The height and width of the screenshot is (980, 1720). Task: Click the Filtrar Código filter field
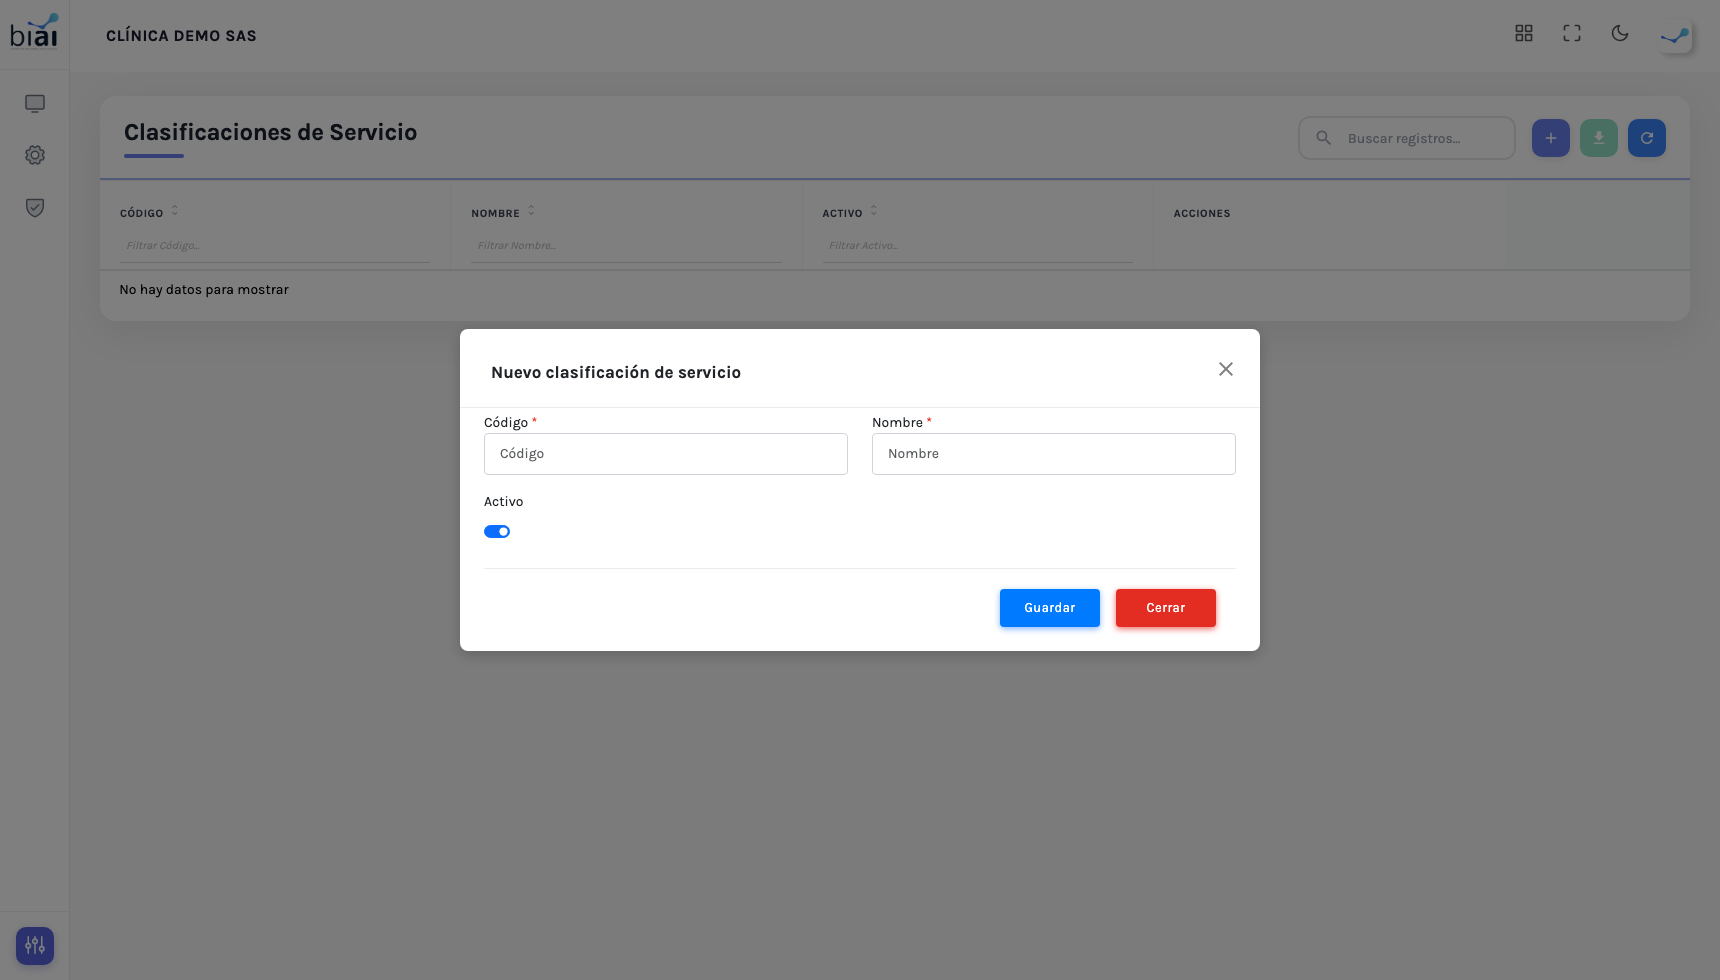(275, 246)
